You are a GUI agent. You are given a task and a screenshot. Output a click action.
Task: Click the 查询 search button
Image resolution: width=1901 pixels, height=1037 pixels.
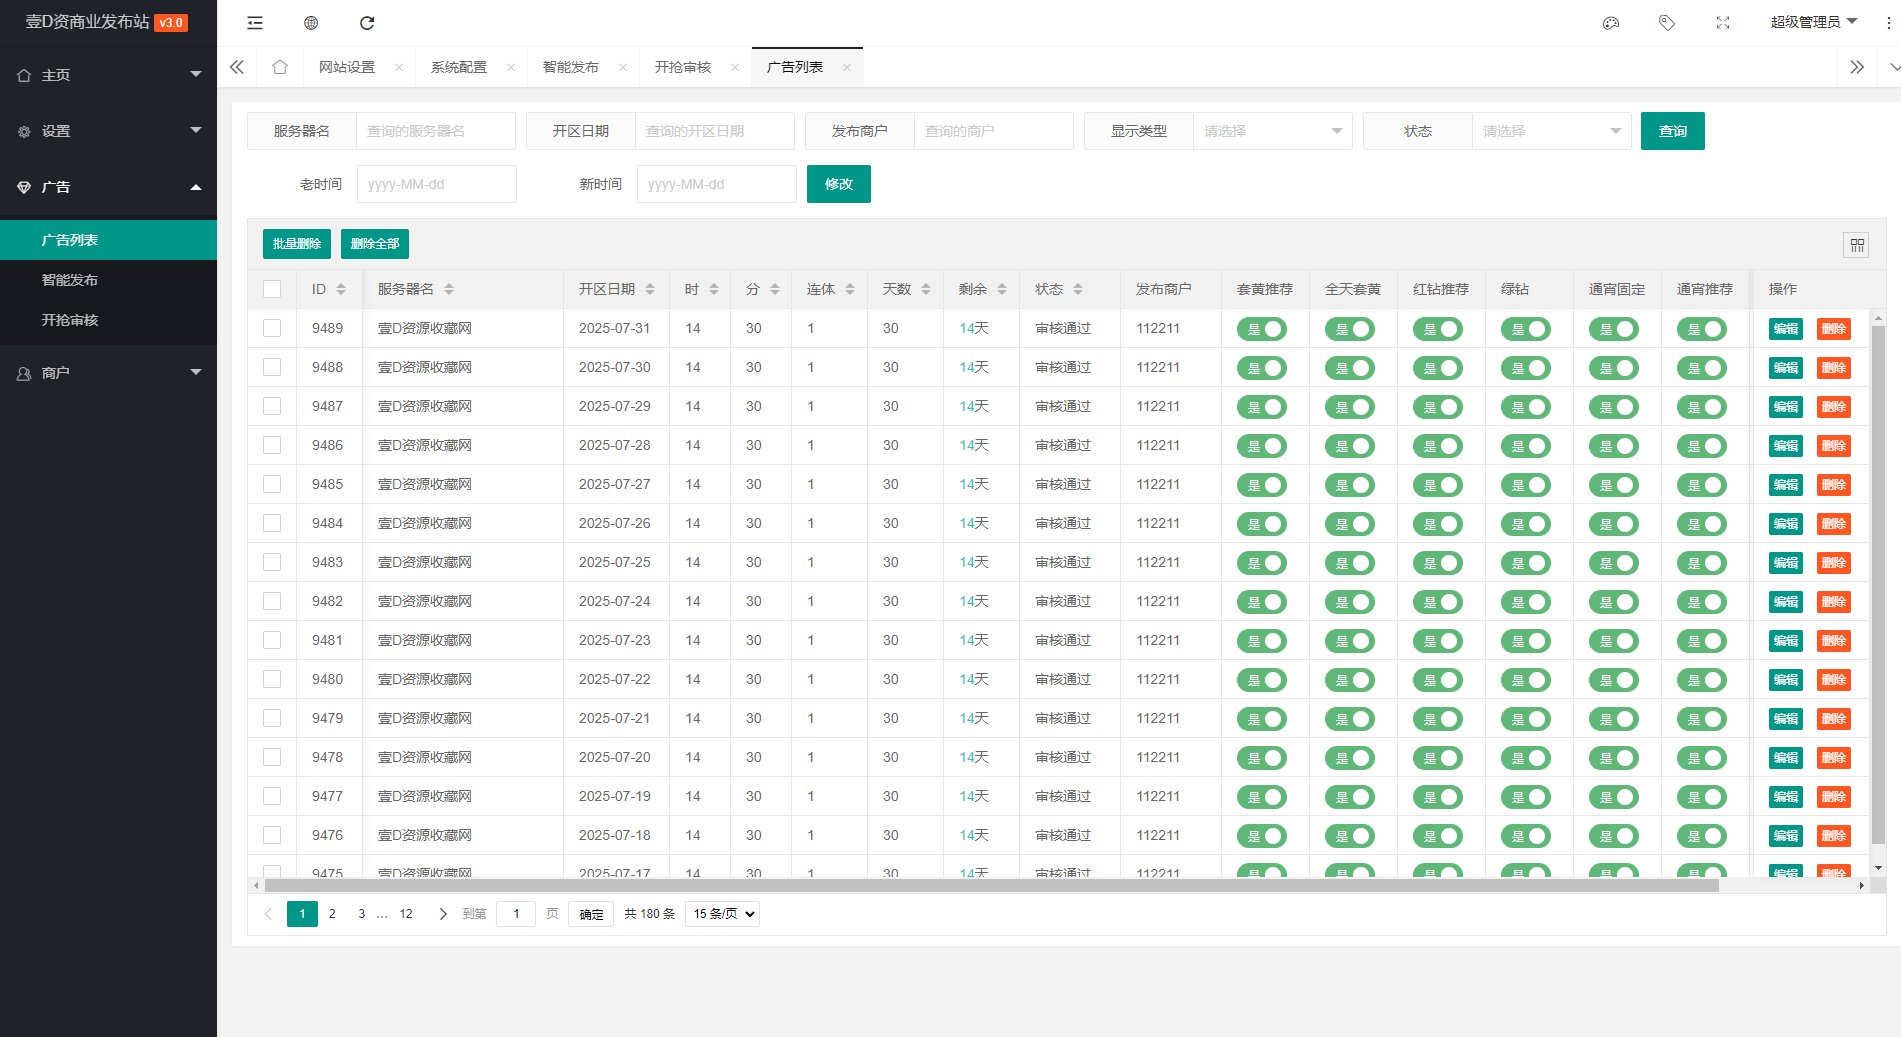click(x=1673, y=131)
